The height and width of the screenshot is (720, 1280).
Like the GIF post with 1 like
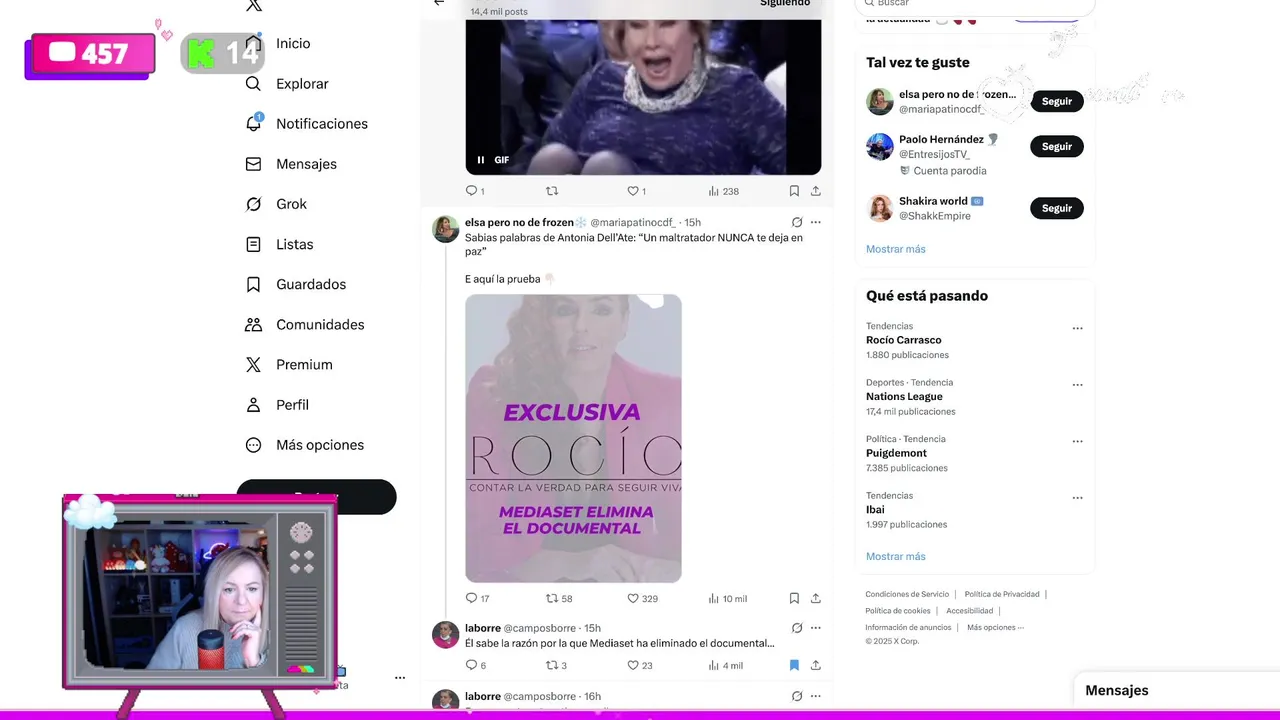click(x=636, y=191)
